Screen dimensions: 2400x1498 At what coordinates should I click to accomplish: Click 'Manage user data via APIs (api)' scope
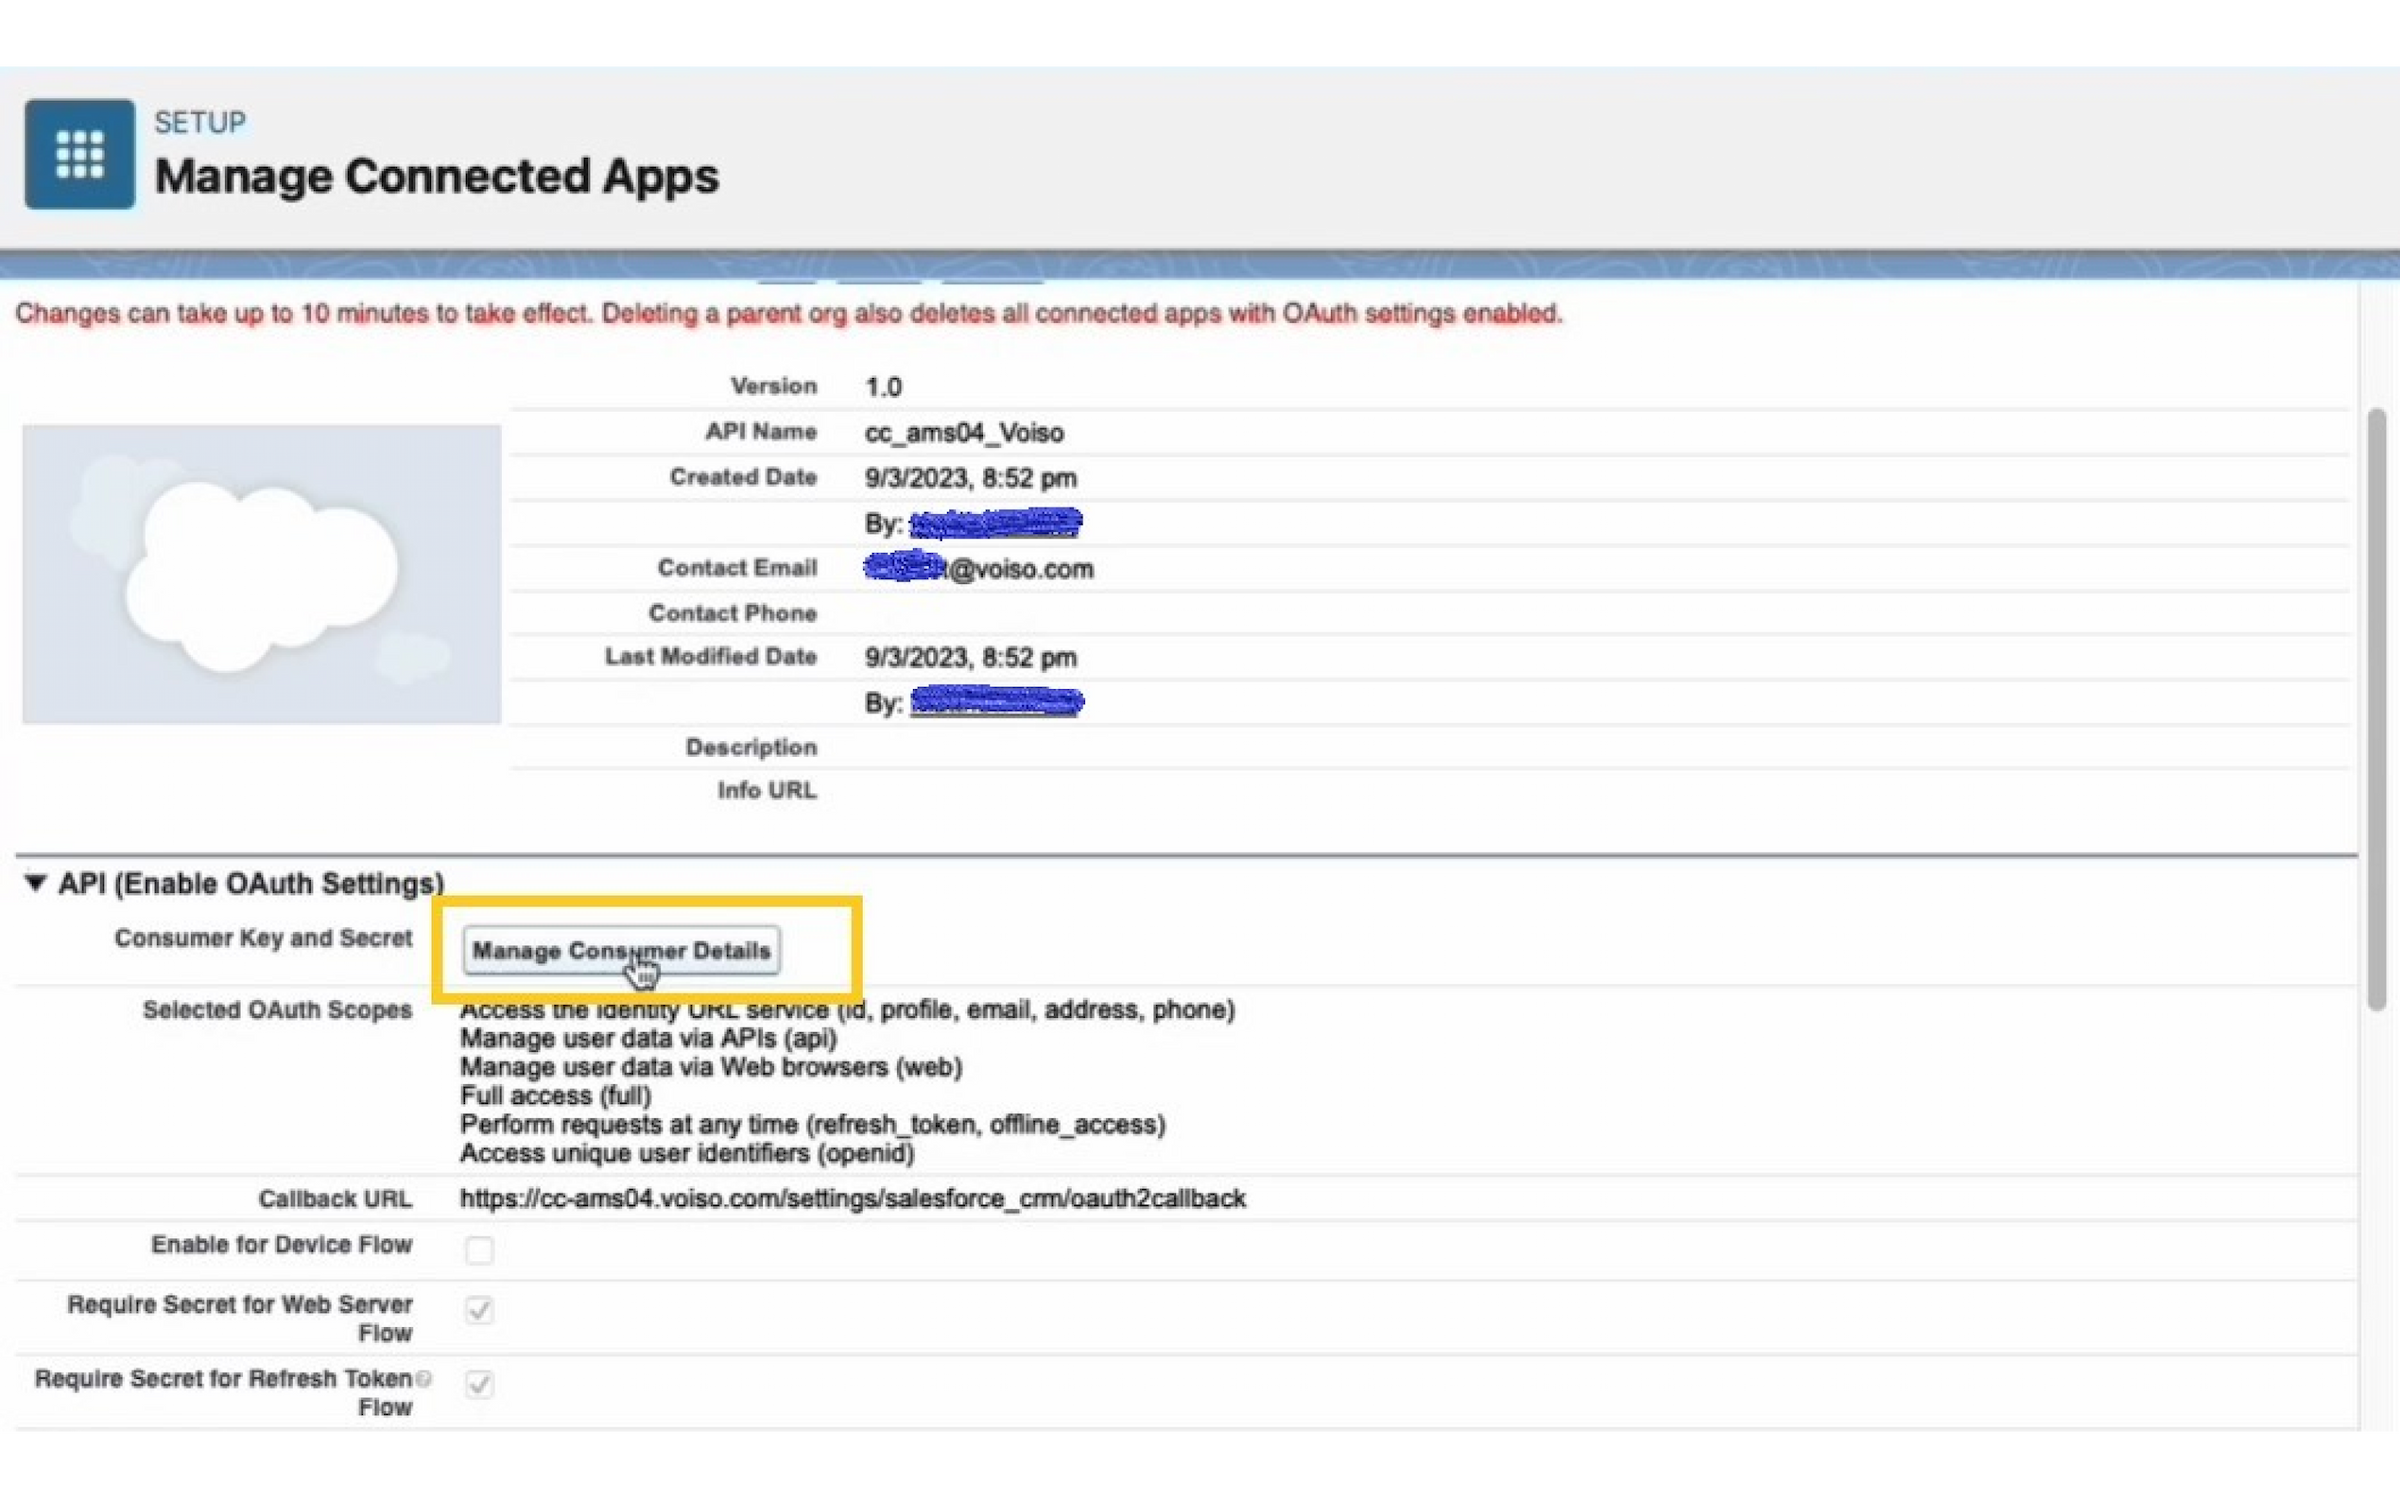pos(648,1038)
